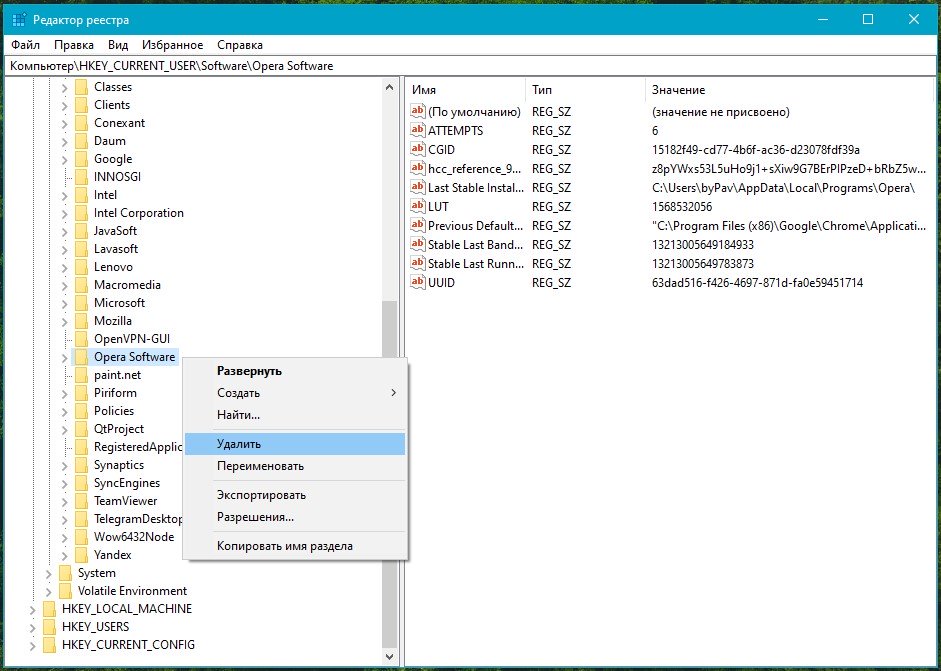
Task: Select the paint.net key
Action: pyautogui.click(x=118, y=375)
